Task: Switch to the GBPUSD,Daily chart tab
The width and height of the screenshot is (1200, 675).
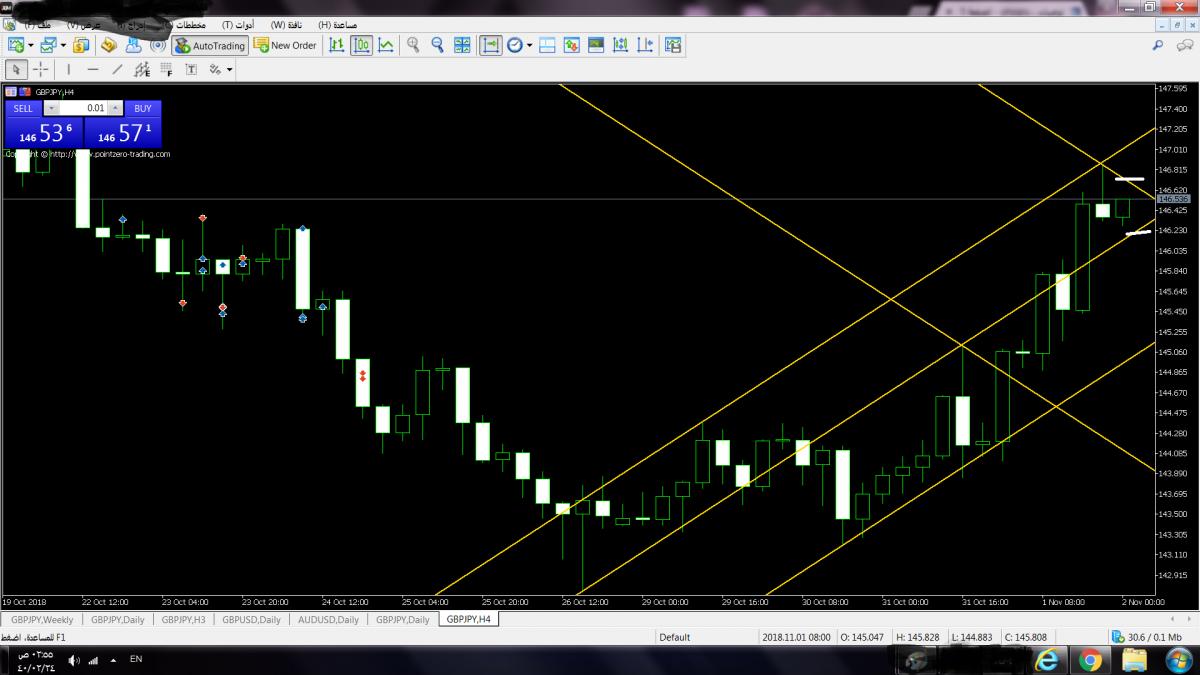Action: click(x=252, y=620)
